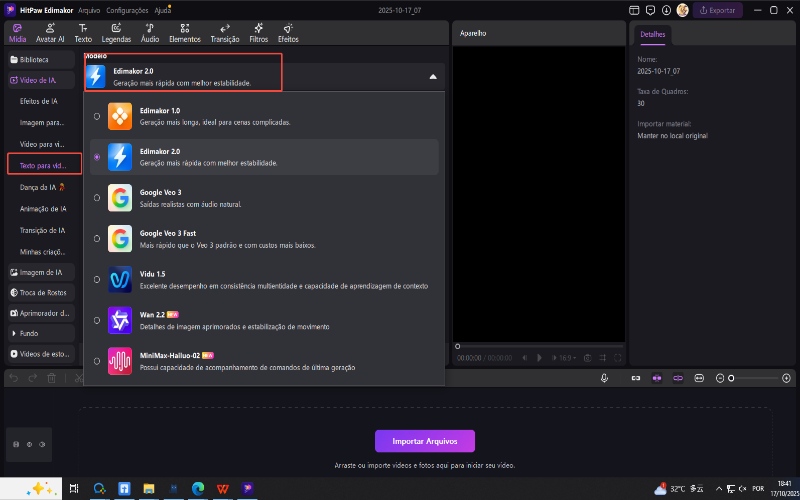Click the Exportar button

tap(717, 10)
